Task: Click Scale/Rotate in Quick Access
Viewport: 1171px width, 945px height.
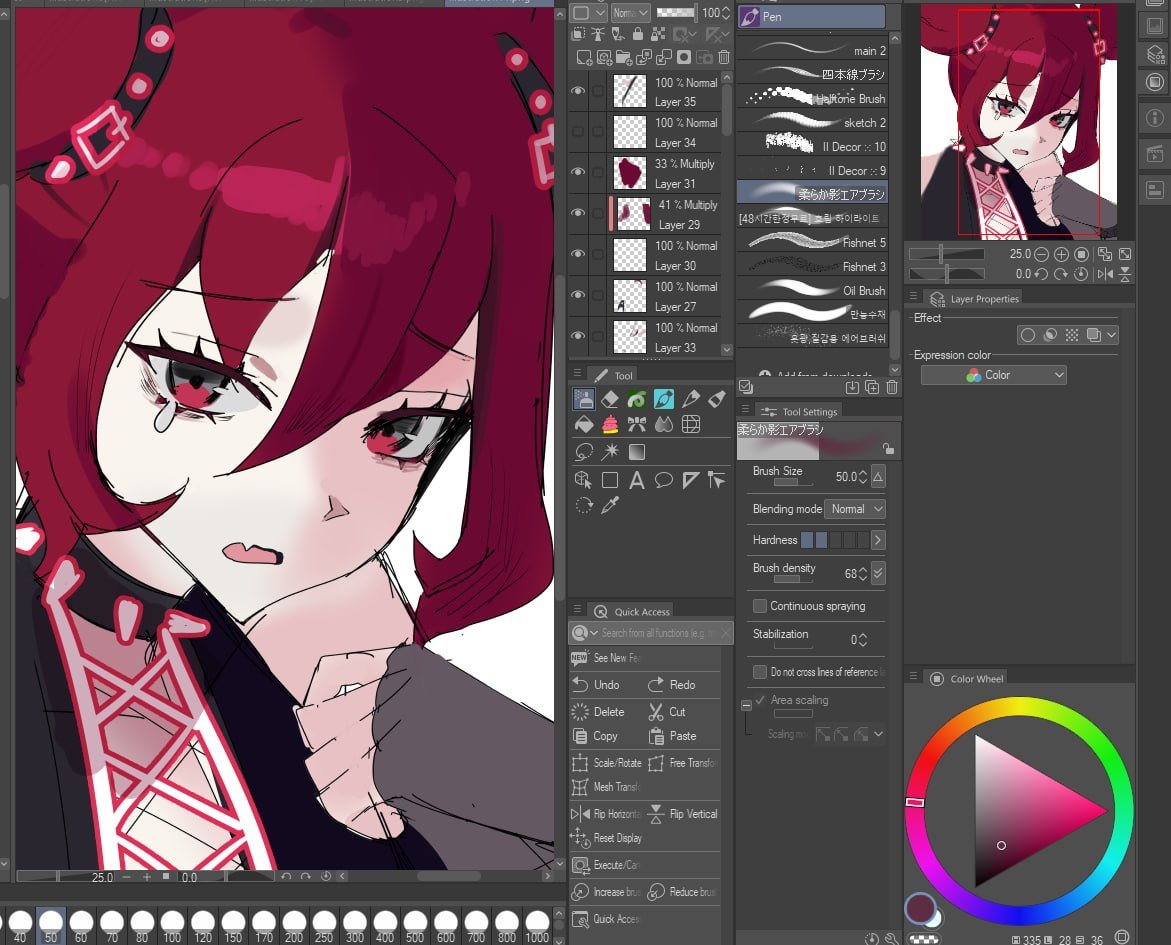Action: click(x=606, y=763)
